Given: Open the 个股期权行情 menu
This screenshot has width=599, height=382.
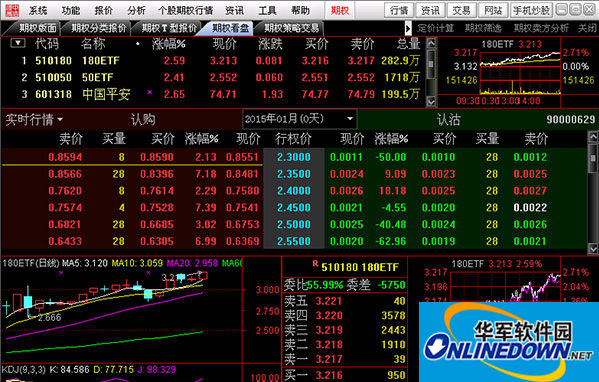Looking at the screenshot, I should 185,10.
